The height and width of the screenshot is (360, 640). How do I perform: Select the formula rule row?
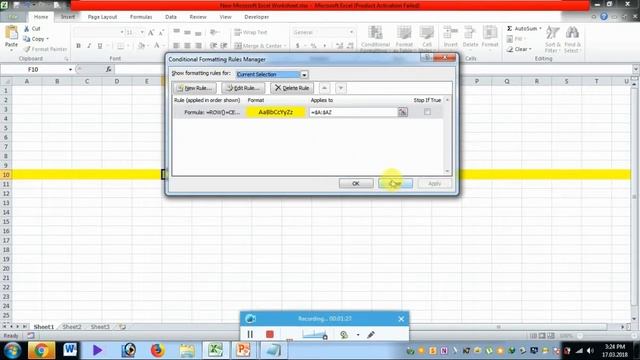(x=308, y=112)
